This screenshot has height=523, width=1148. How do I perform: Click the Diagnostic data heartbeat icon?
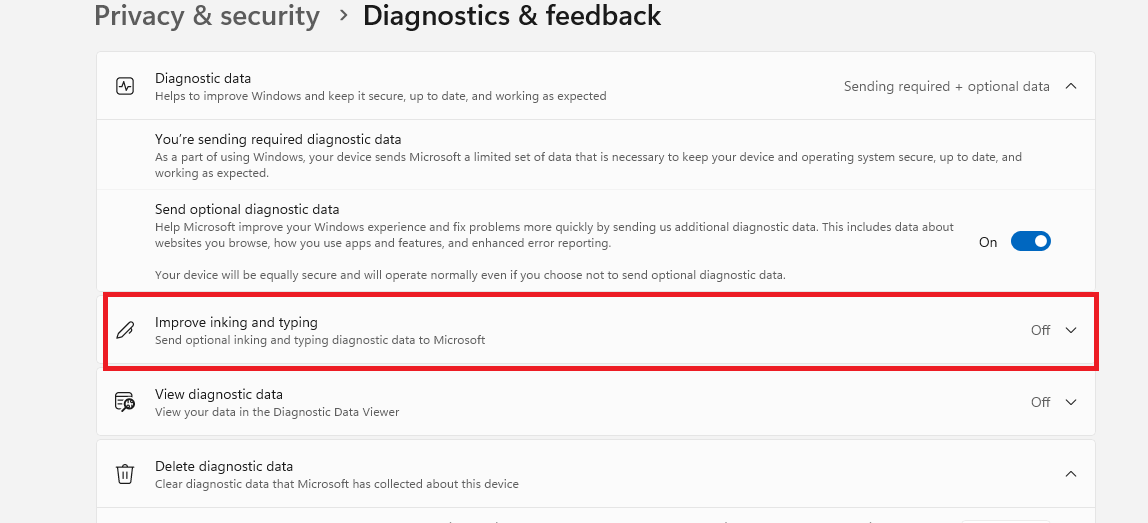pyautogui.click(x=125, y=86)
